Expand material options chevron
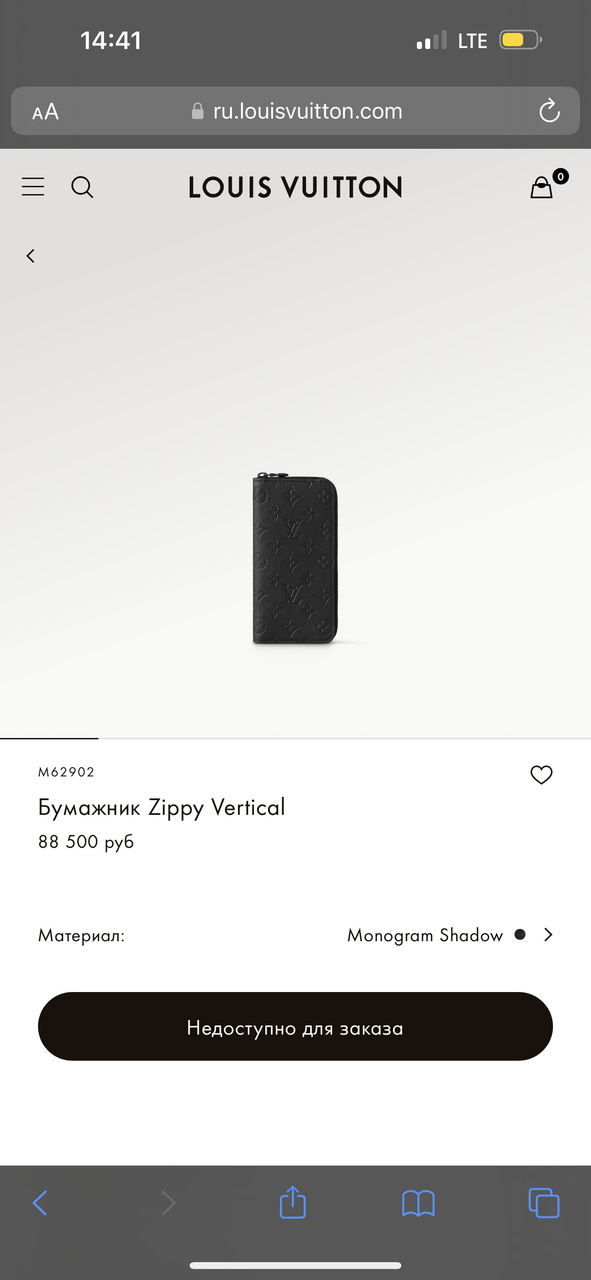591x1280 pixels. click(x=548, y=935)
